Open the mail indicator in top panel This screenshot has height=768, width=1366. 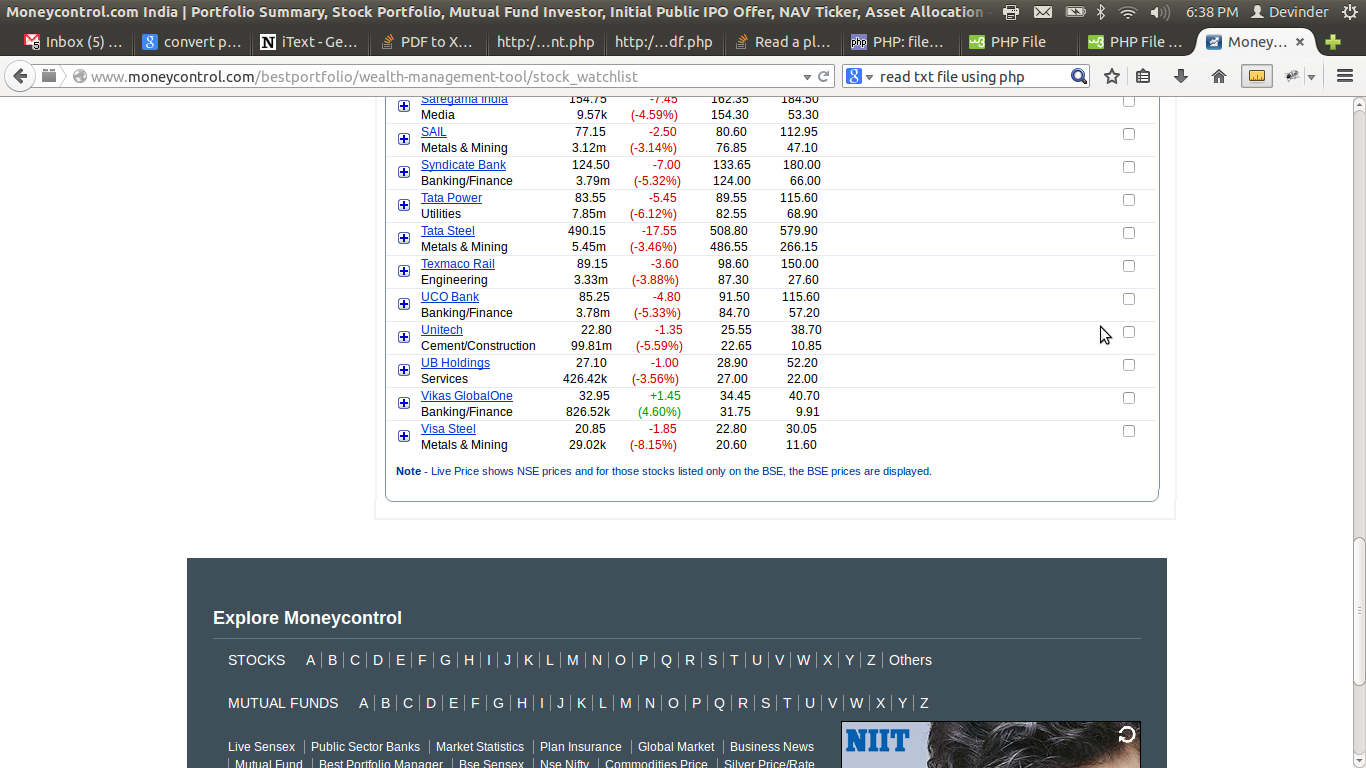[1043, 12]
